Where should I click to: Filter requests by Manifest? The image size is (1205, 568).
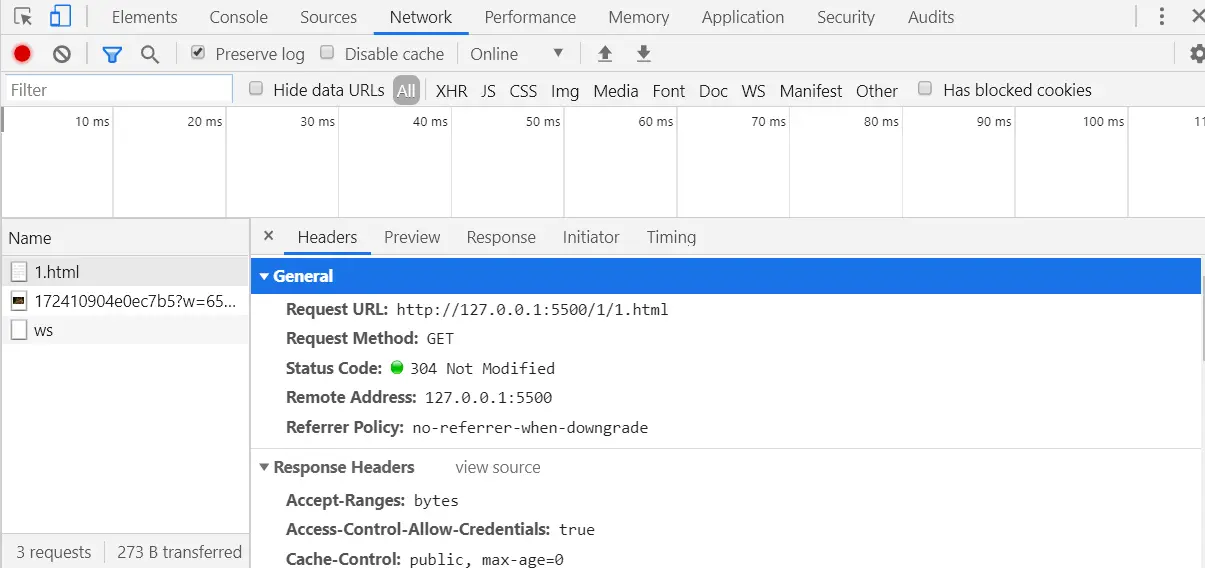[811, 90]
